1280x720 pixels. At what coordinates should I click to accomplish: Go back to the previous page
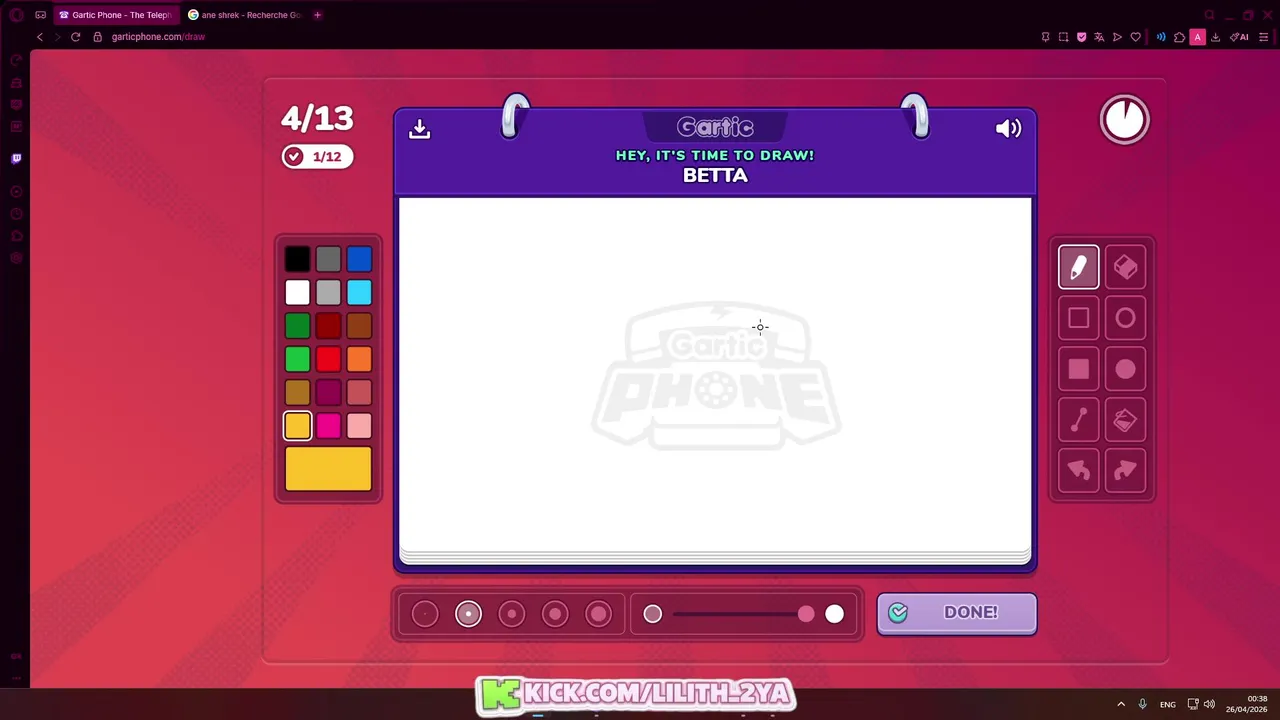point(40,37)
